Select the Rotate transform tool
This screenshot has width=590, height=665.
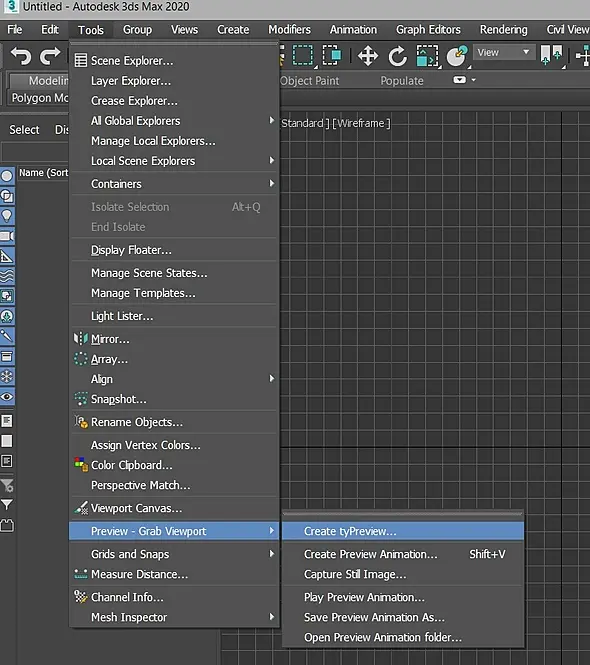point(397,56)
